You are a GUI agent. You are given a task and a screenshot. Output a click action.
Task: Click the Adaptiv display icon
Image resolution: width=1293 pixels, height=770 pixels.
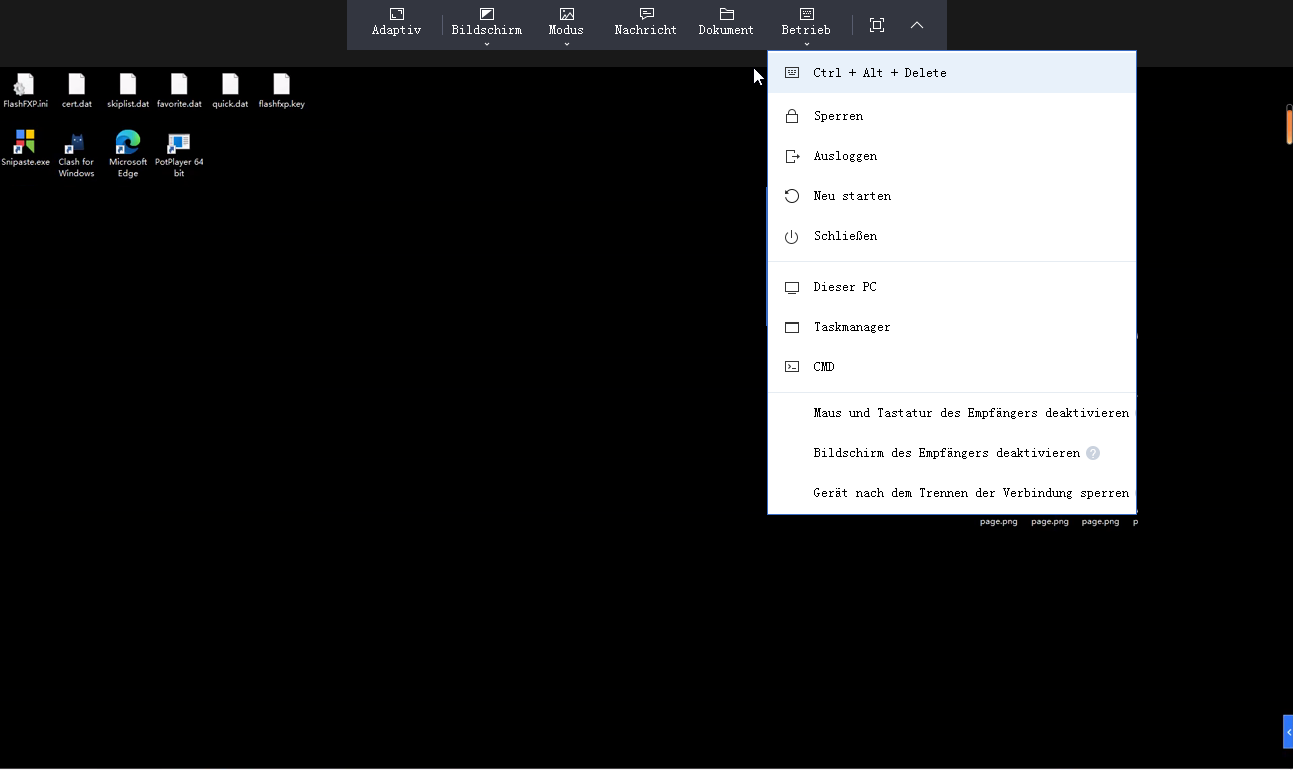pyautogui.click(x=396, y=15)
